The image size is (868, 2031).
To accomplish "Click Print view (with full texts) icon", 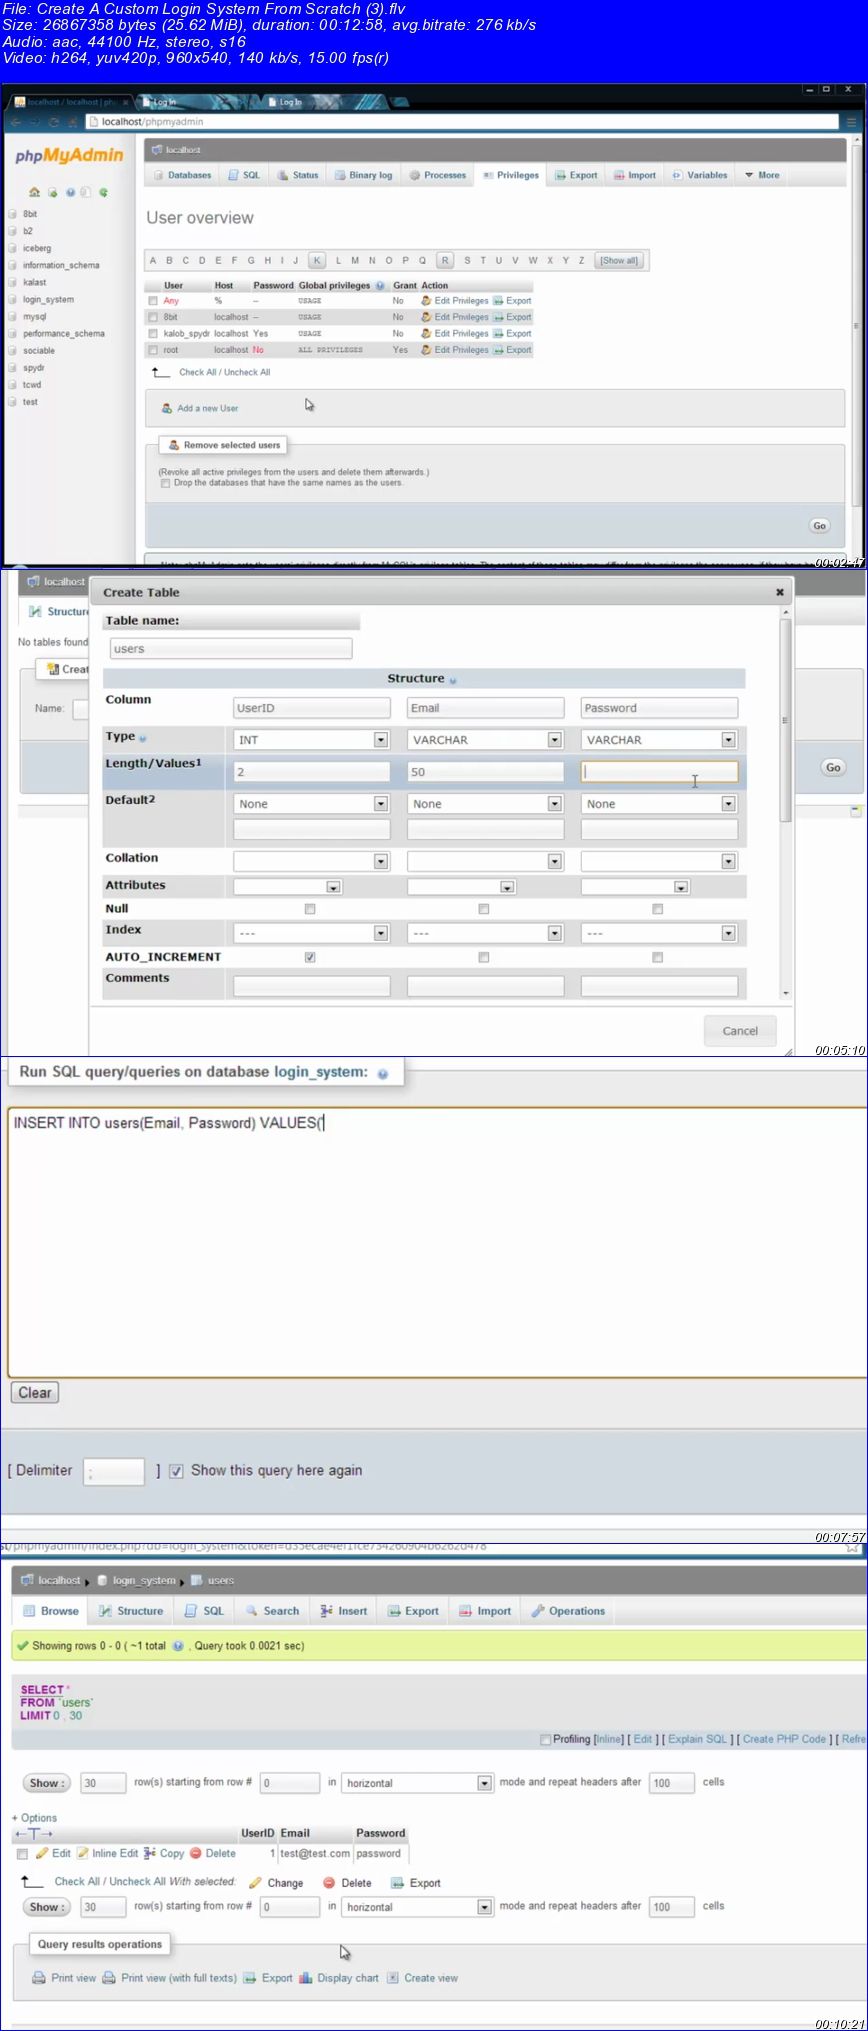I will coord(109,1978).
